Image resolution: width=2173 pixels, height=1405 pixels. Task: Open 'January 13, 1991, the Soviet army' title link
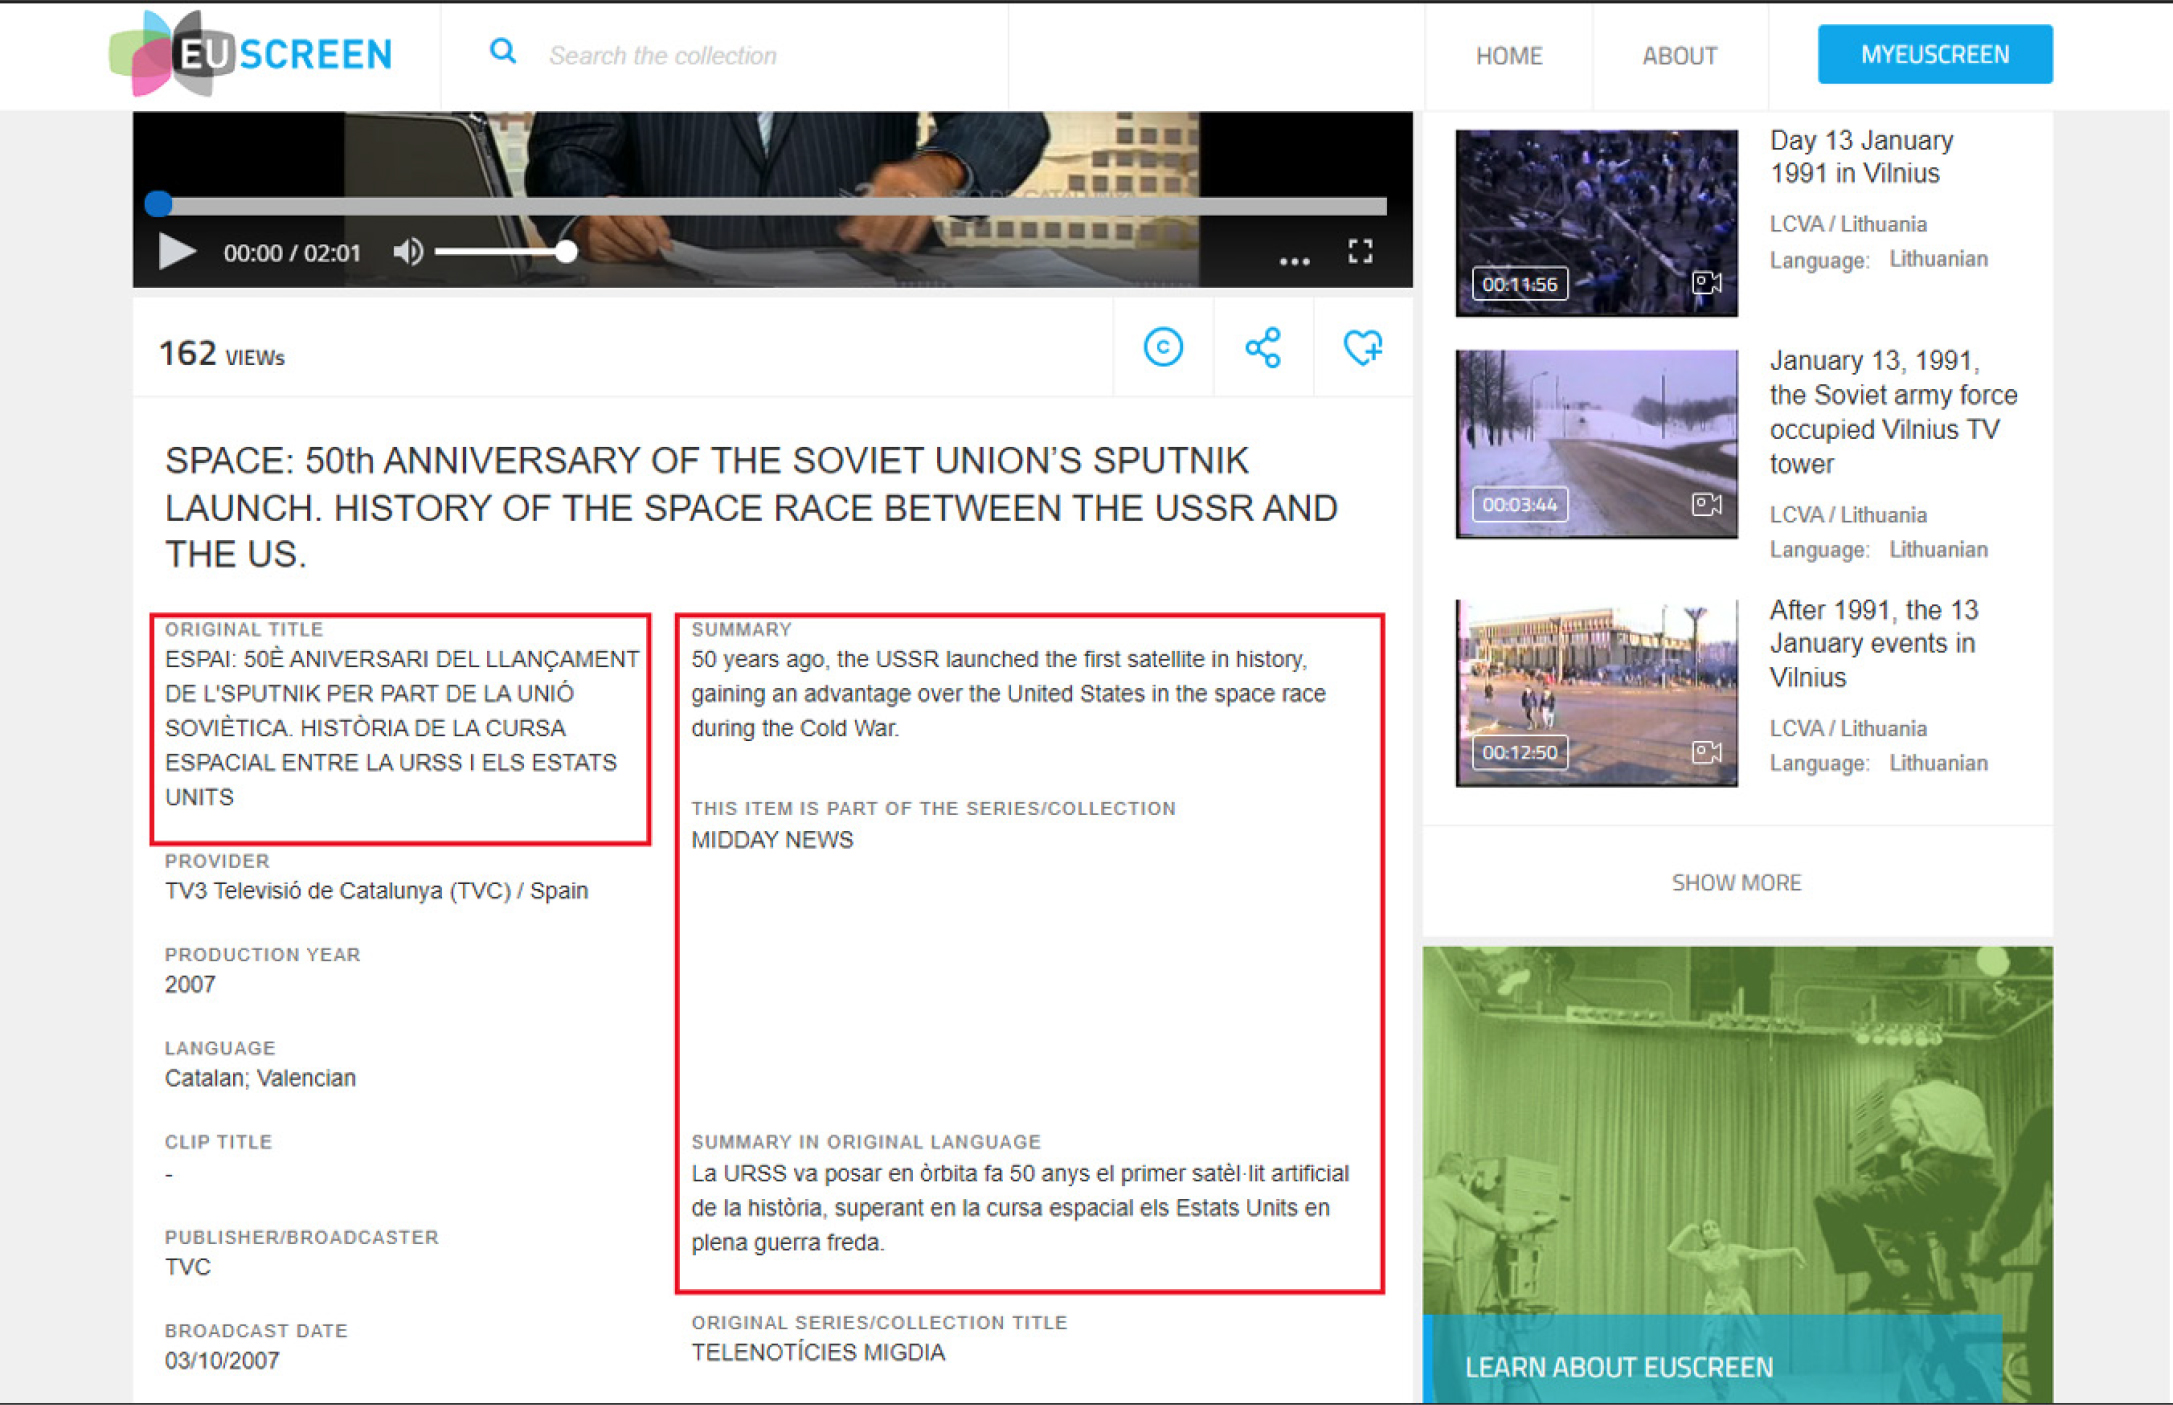1893,412
